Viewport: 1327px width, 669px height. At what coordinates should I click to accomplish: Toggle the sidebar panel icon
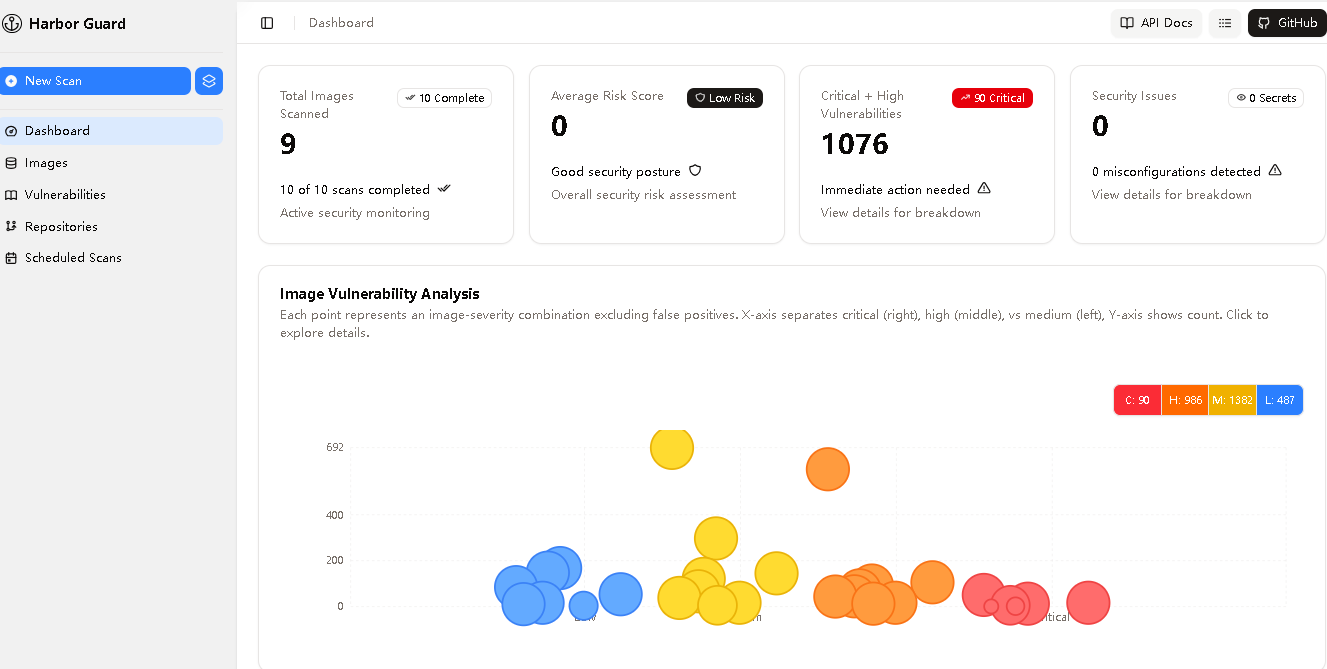click(267, 23)
